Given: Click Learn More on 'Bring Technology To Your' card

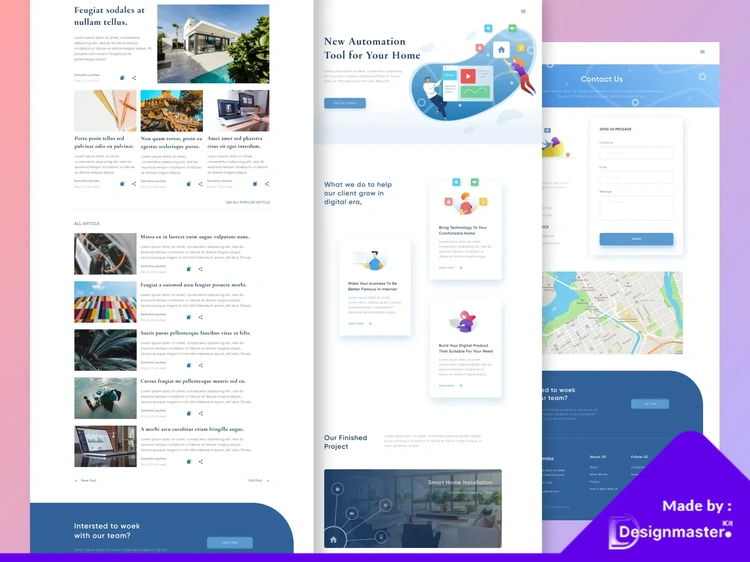Looking at the screenshot, I should (x=448, y=268).
